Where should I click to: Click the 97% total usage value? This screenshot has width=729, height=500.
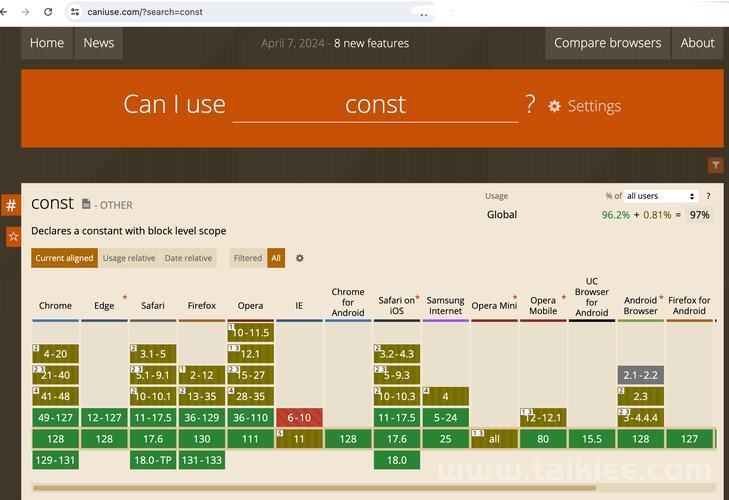(x=699, y=215)
